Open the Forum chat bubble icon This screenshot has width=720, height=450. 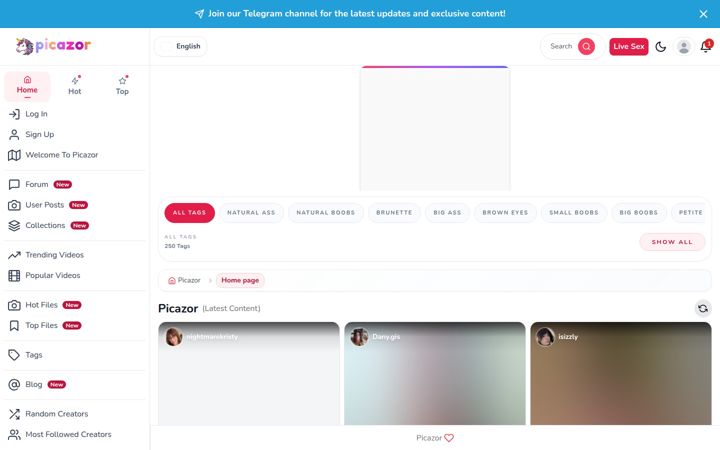pos(14,185)
